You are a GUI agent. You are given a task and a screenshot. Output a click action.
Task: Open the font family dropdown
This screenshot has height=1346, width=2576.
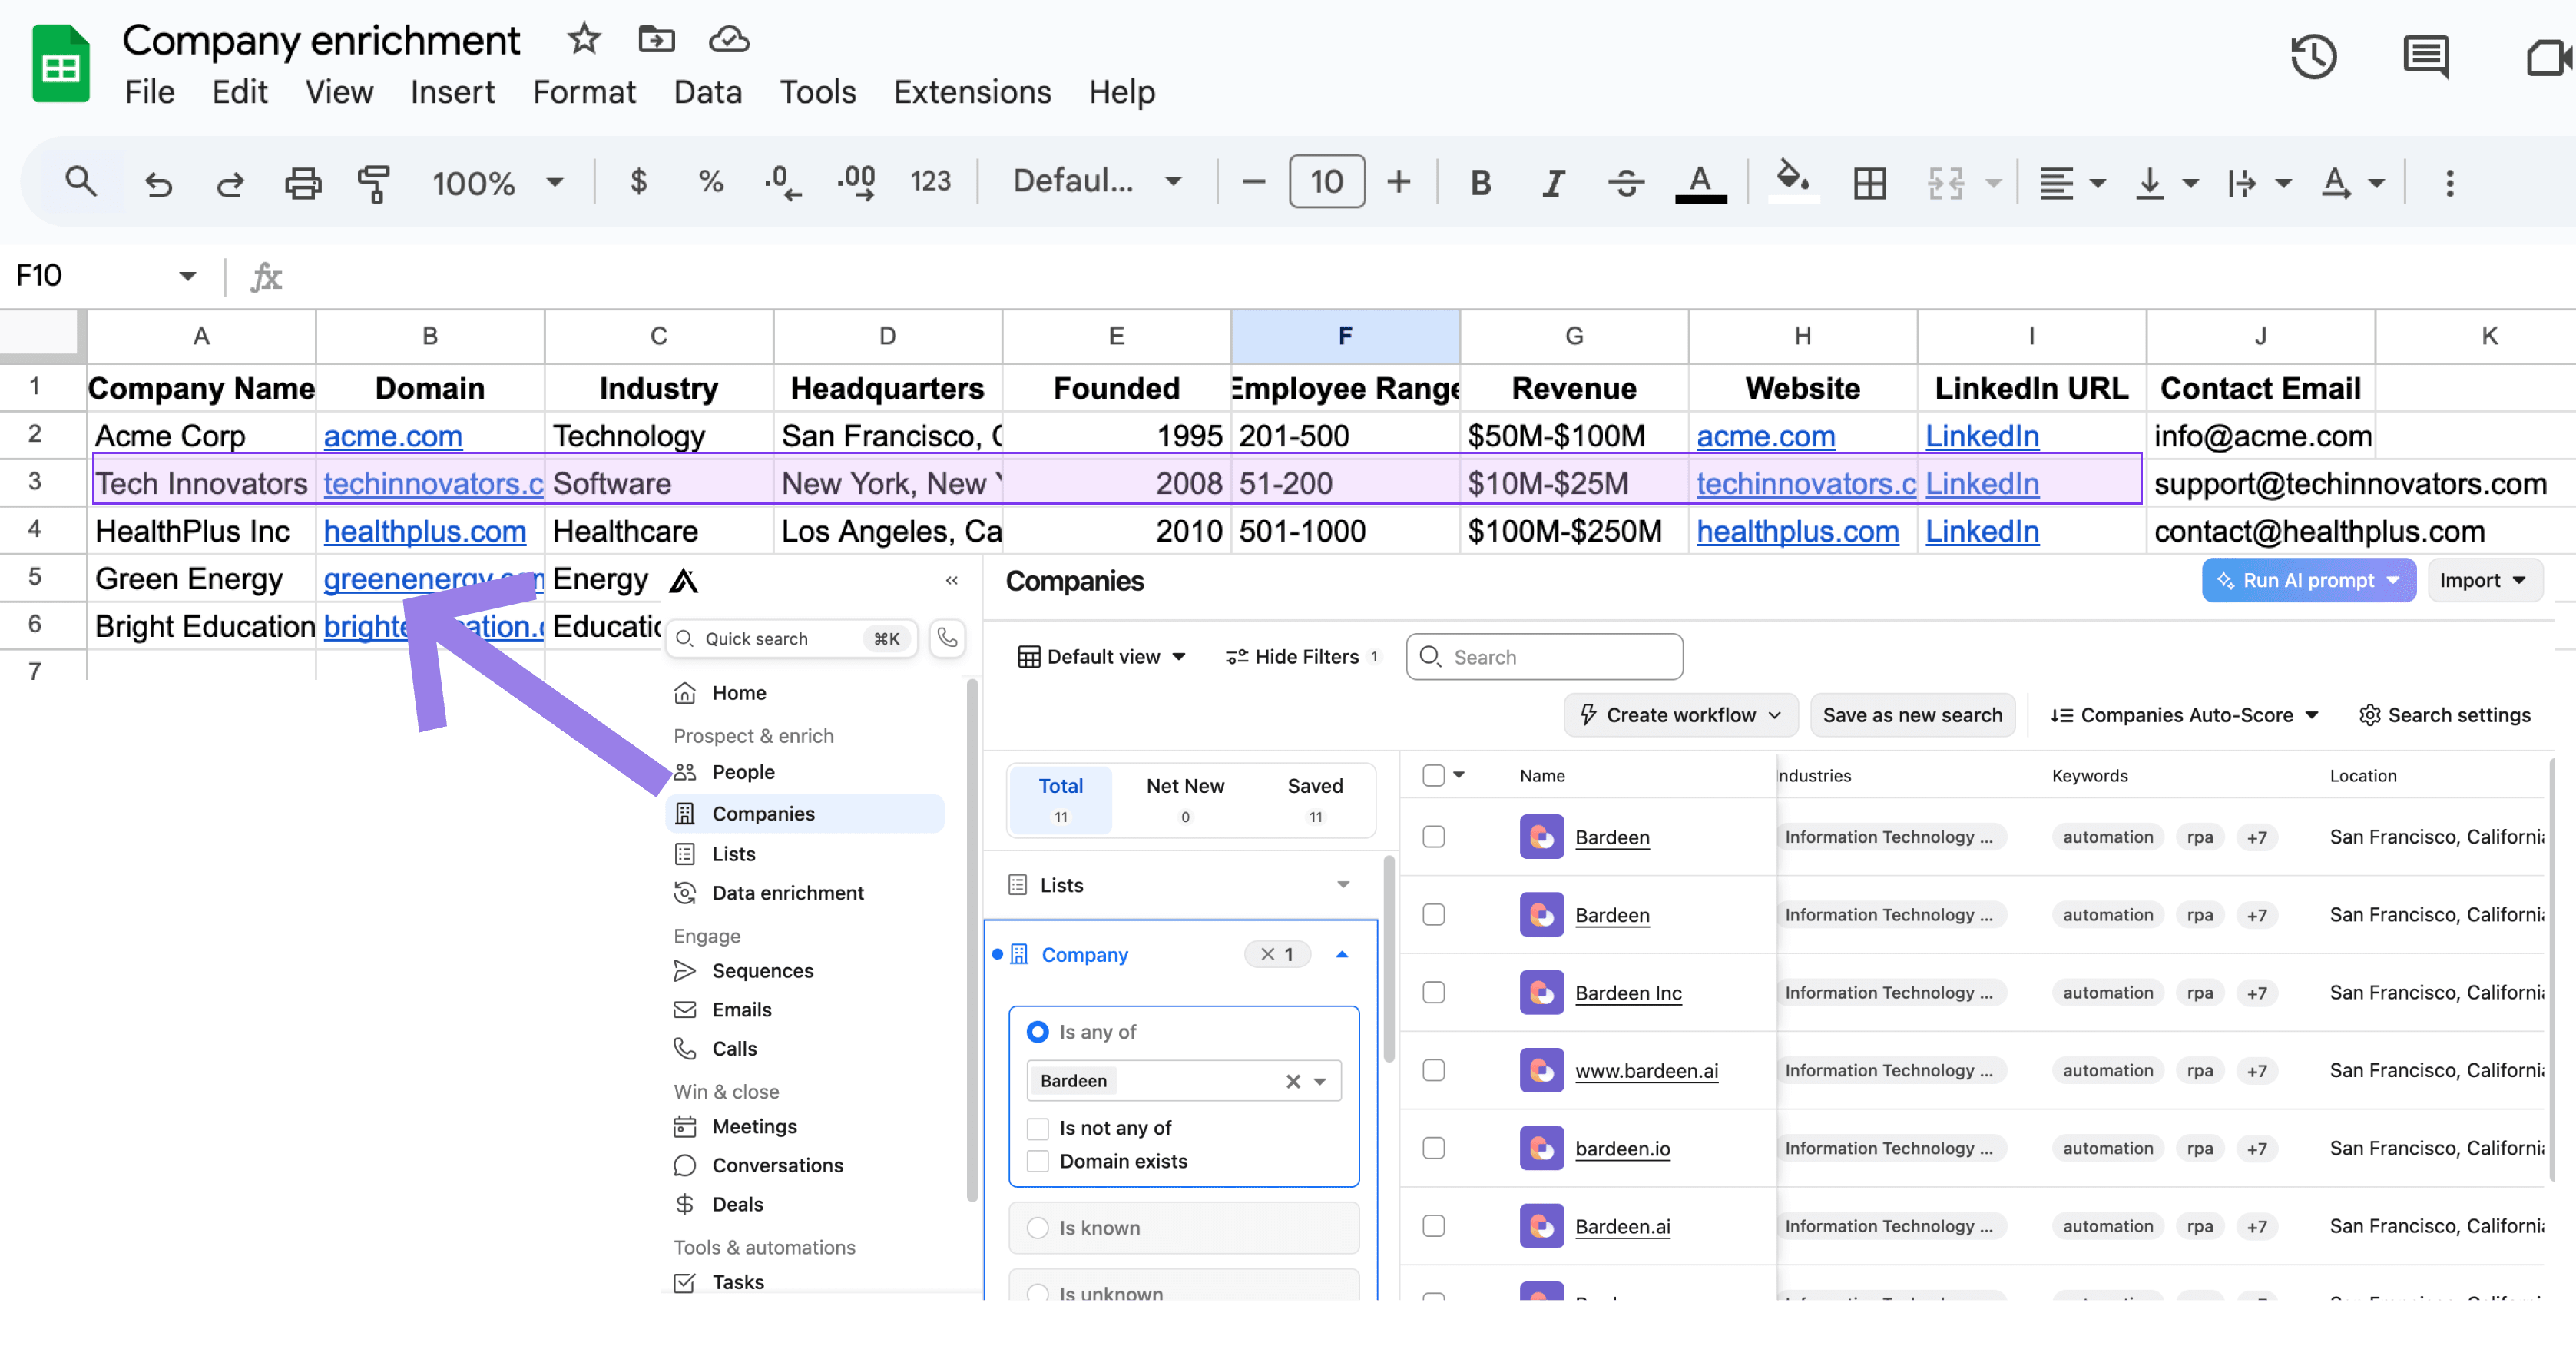coord(1097,181)
